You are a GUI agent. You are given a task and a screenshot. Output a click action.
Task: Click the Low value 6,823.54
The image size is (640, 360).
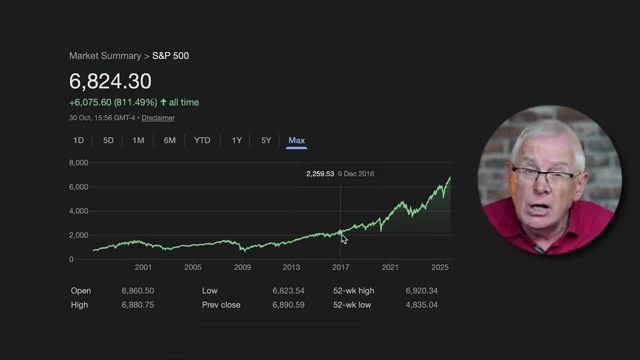click(289, 291)
